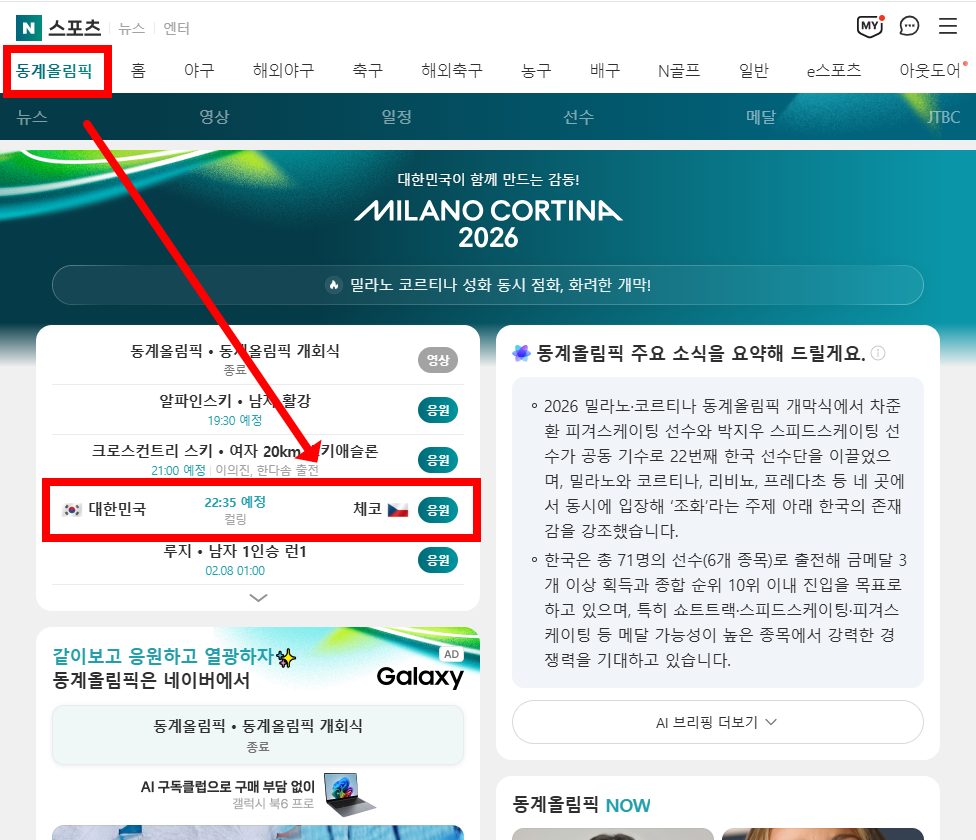The height and width of the screenshot is (840, 976).
Task: Open the 엔터 menu item in the top bar
Action: [176, 29]
